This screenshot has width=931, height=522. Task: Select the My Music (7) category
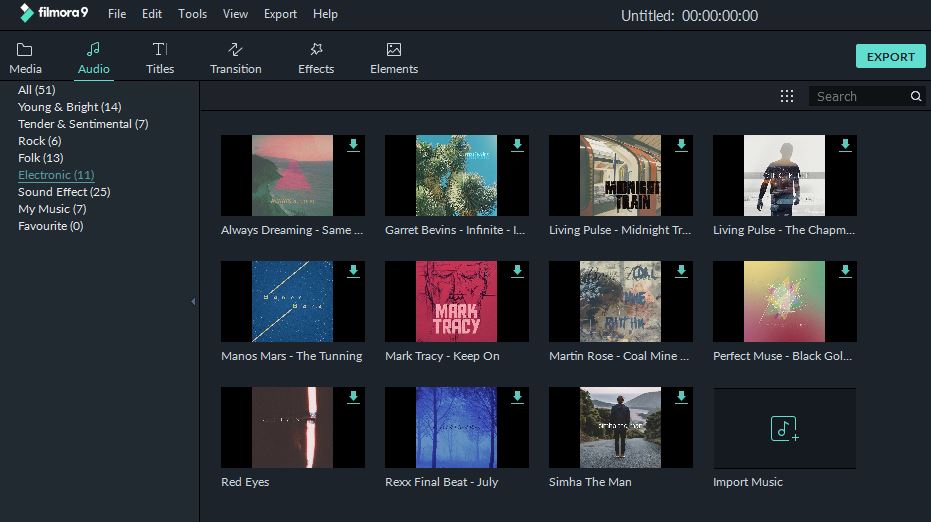(x=52, y=209)
